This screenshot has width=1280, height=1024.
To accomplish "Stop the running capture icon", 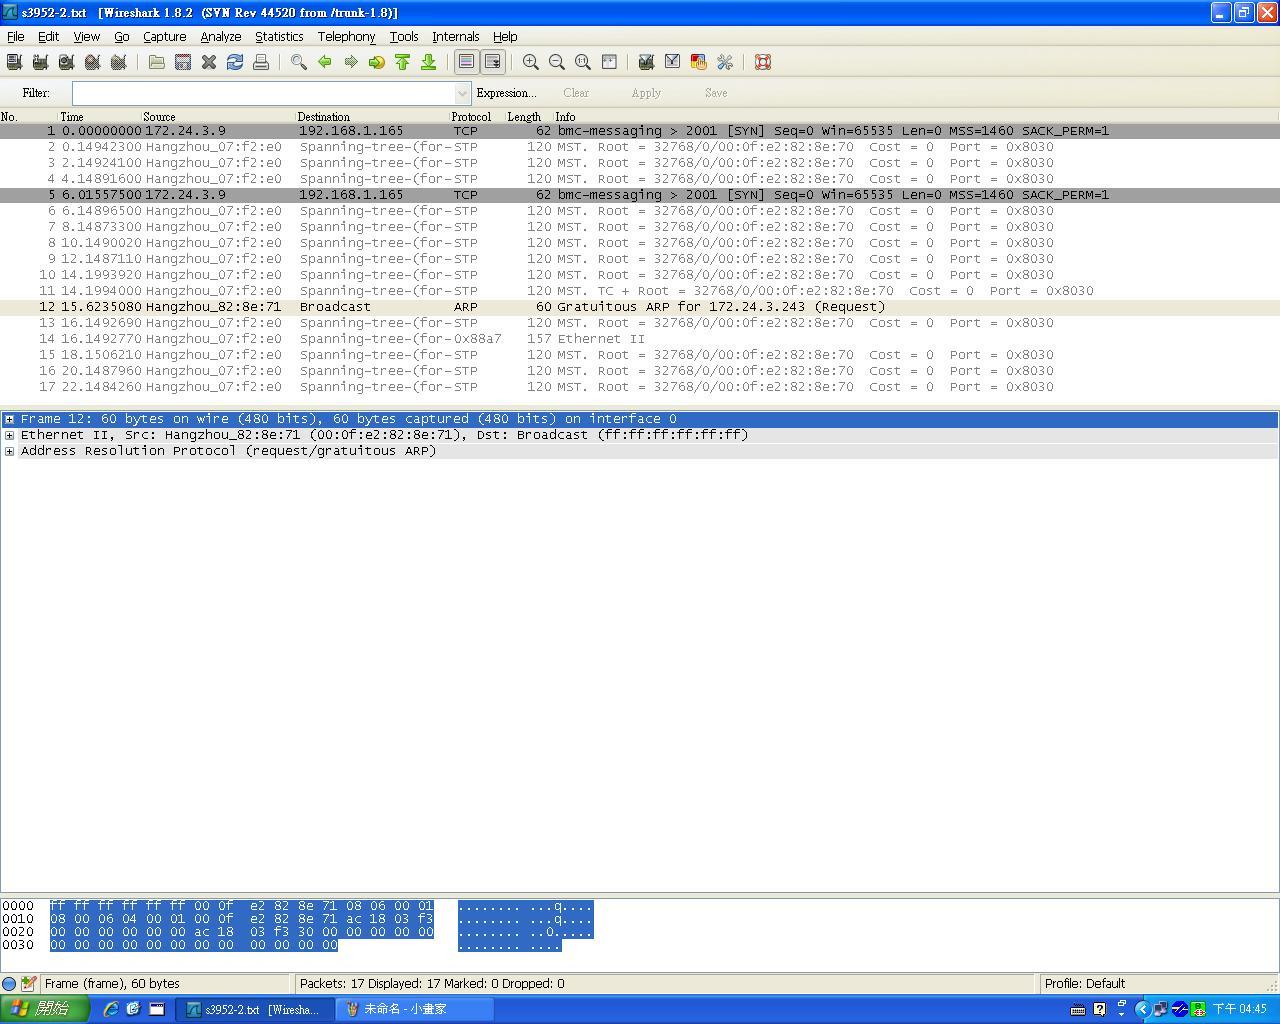I will point(92,62).
